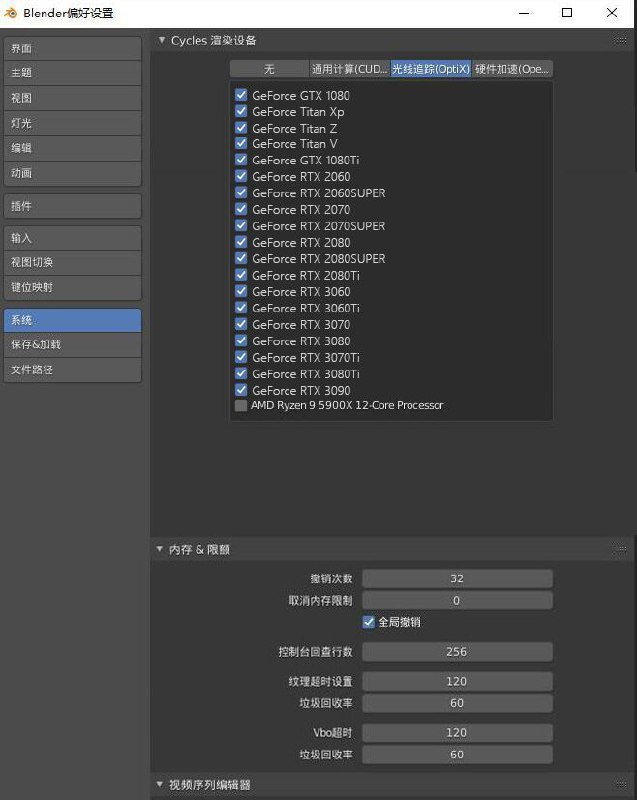Select the 无 compute device tab

click(x=269, y=69)
